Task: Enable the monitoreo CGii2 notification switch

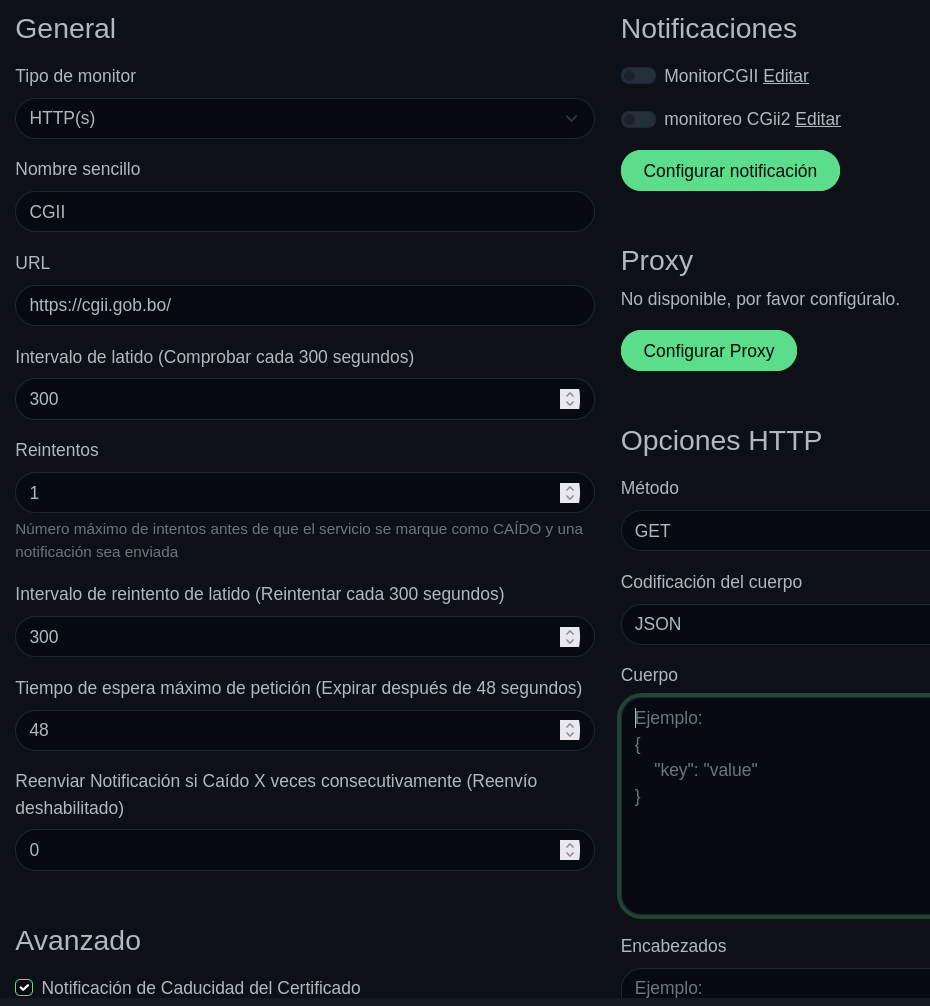Action: (x=638, y=119)
